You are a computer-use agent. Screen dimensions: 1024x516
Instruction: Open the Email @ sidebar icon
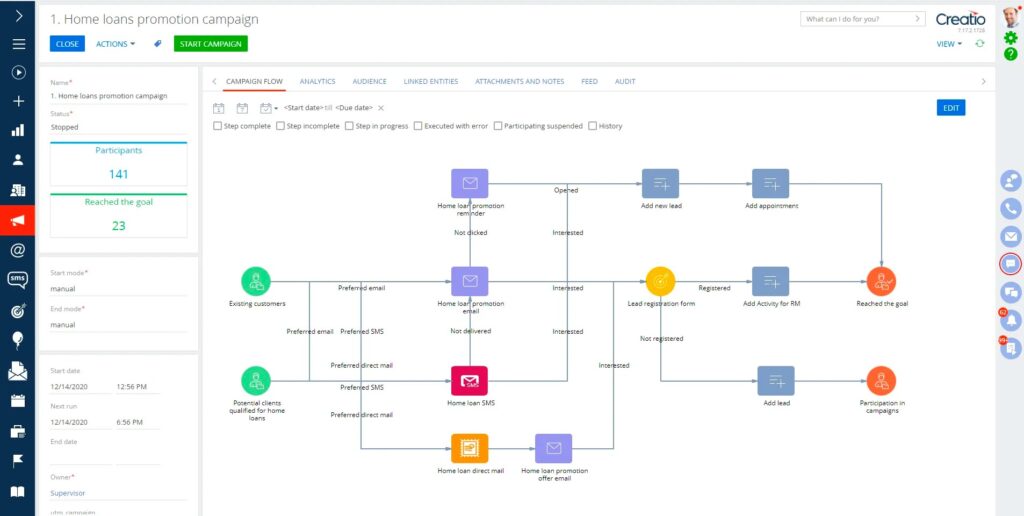pyautogui.click(x=18, y=250)
